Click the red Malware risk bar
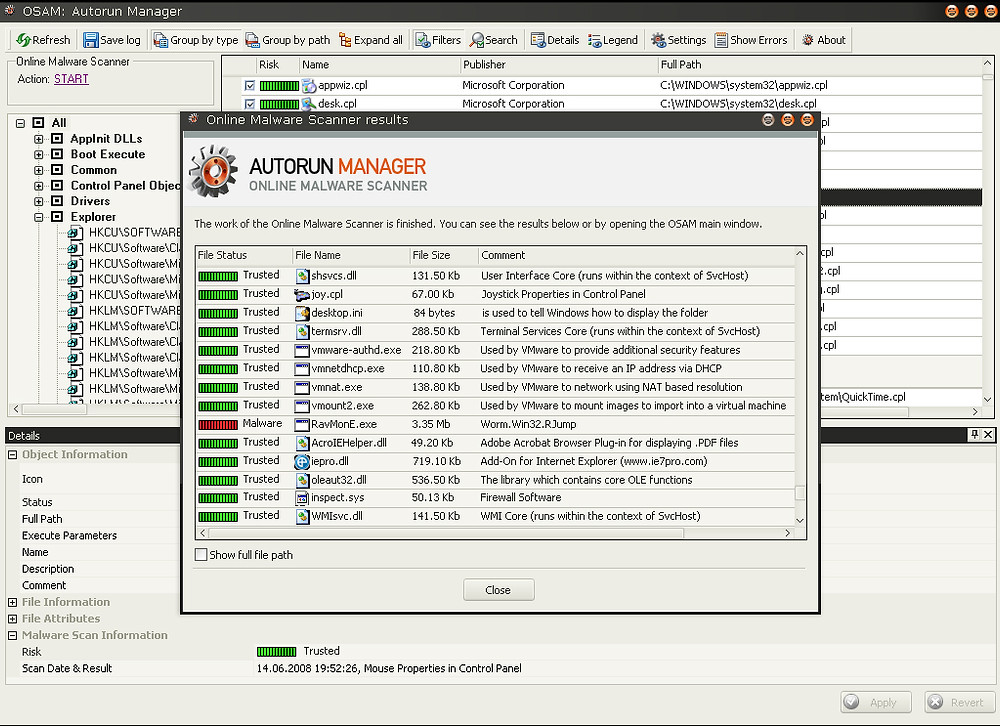Viewport: 1000px width, 726px height. tap(218, 424)
